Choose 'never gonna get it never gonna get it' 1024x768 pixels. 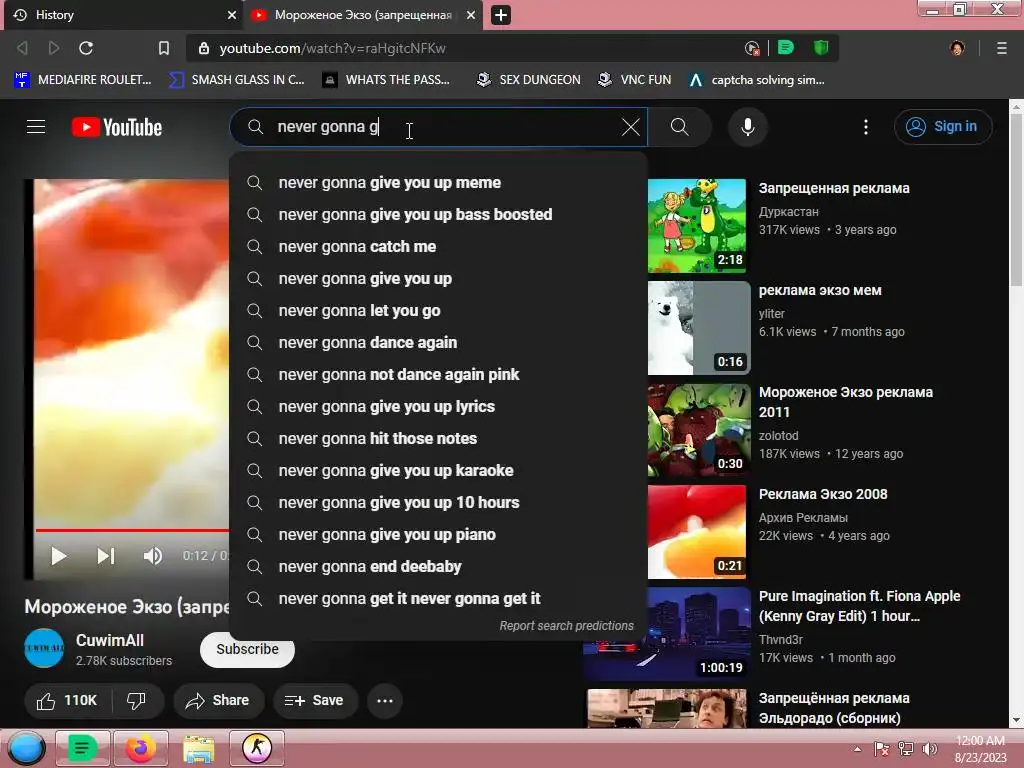438,599
